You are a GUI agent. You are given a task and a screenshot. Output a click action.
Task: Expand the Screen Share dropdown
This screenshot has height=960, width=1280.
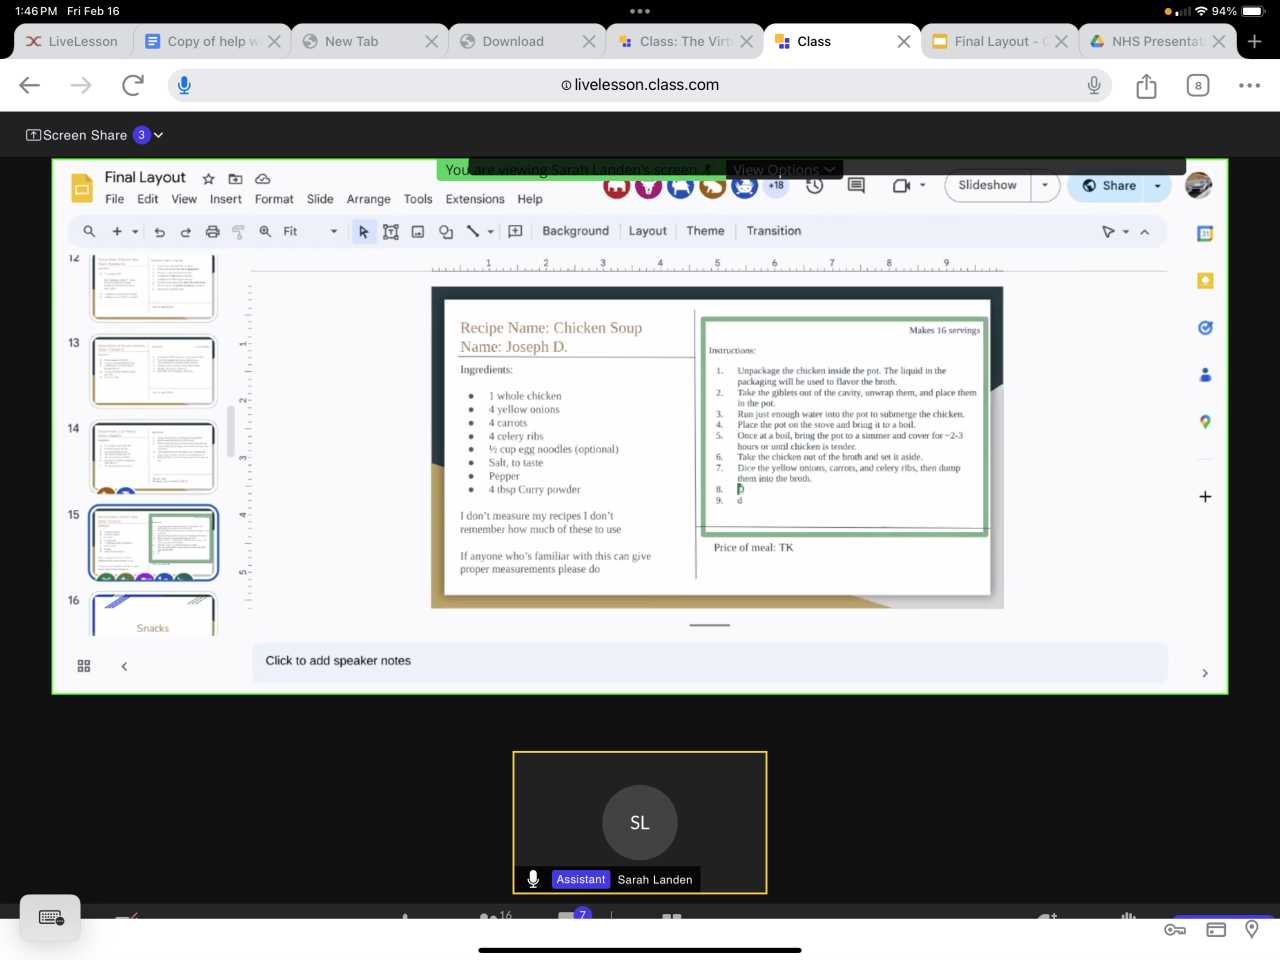pyautogui.click(x=158, y=135)
